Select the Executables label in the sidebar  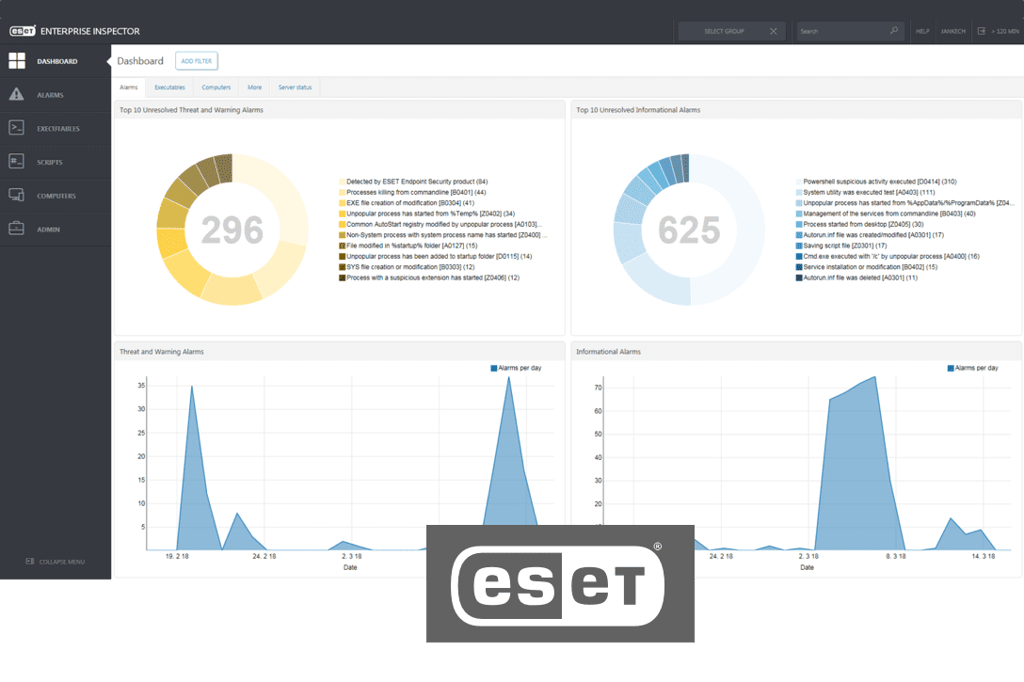58,129
